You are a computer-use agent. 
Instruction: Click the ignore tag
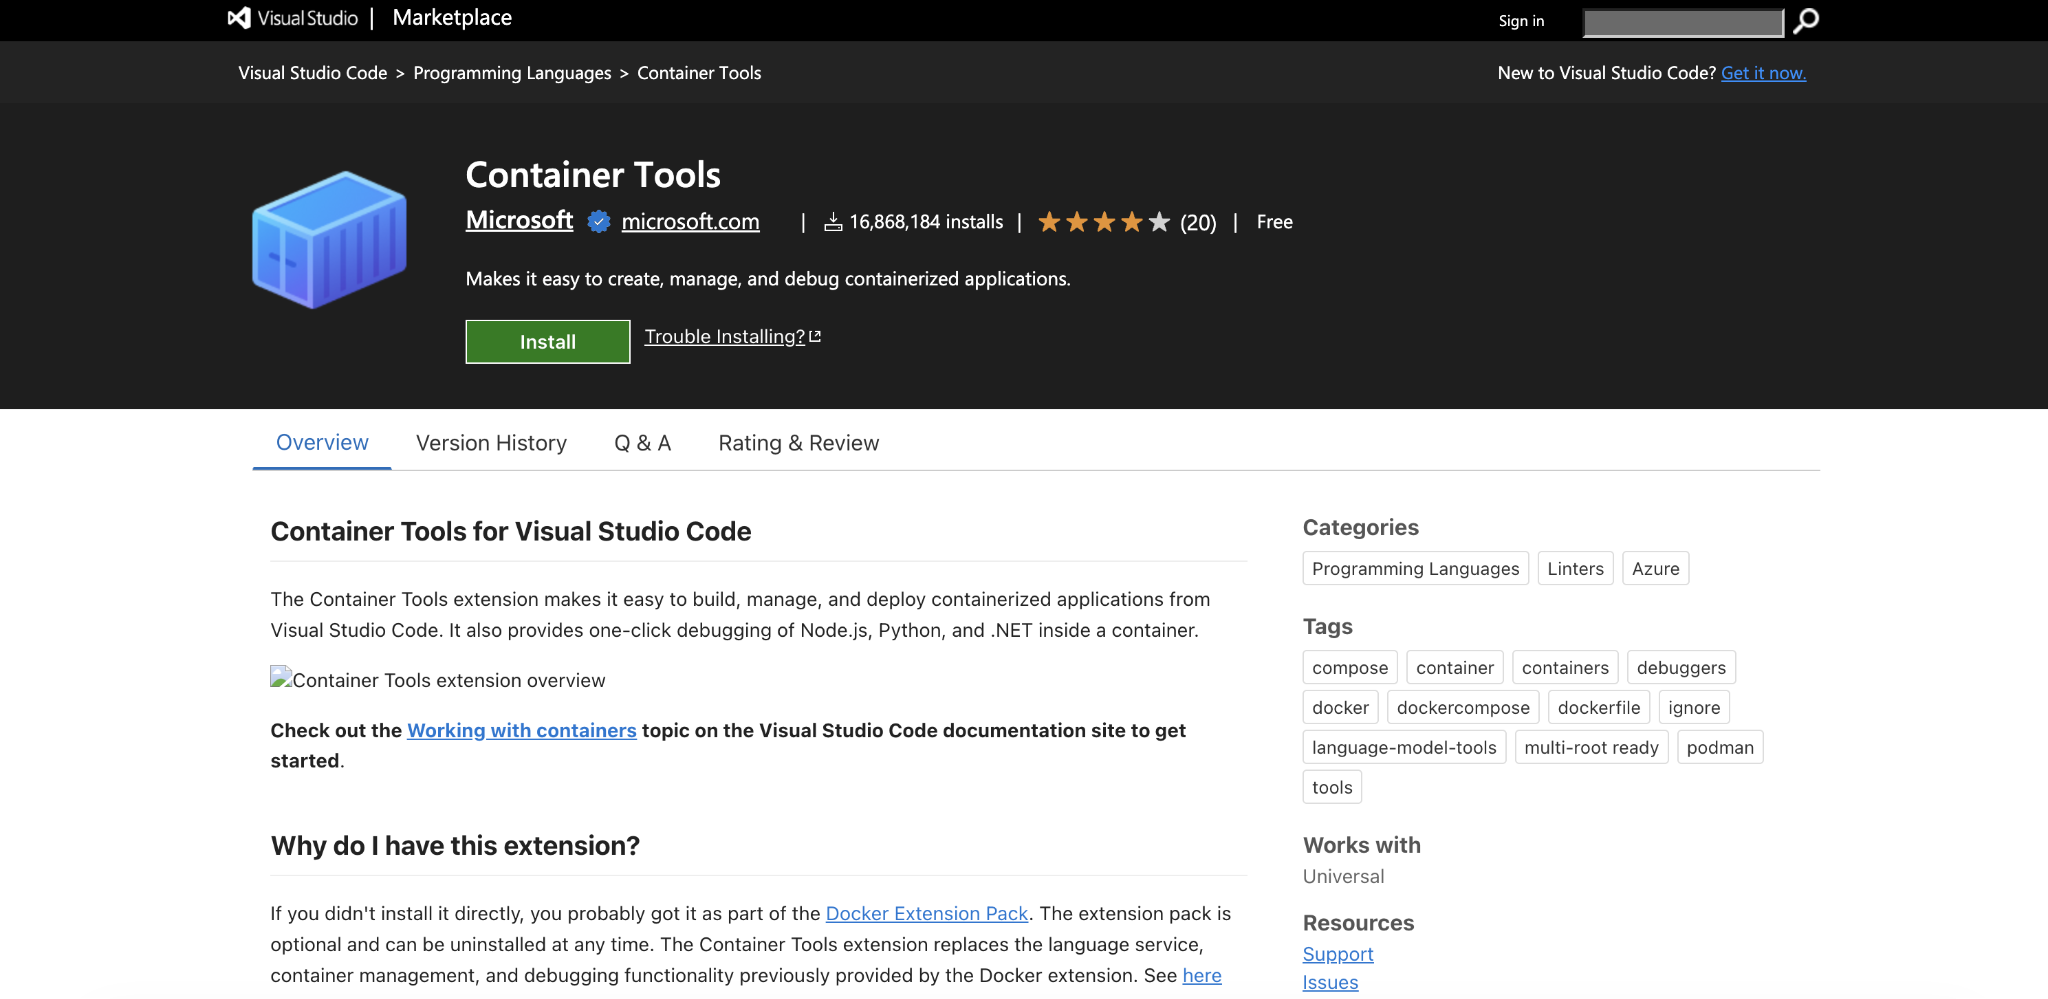click(x=1694, y=708)
